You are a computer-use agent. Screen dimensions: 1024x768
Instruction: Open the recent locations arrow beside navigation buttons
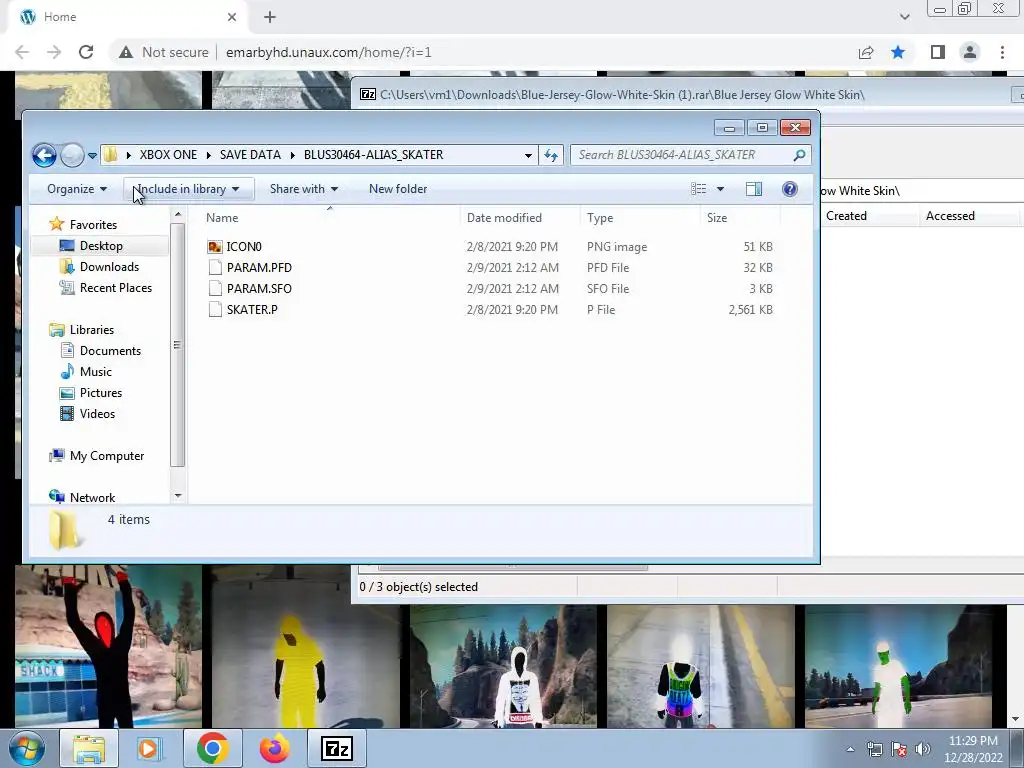pos(92,155)
